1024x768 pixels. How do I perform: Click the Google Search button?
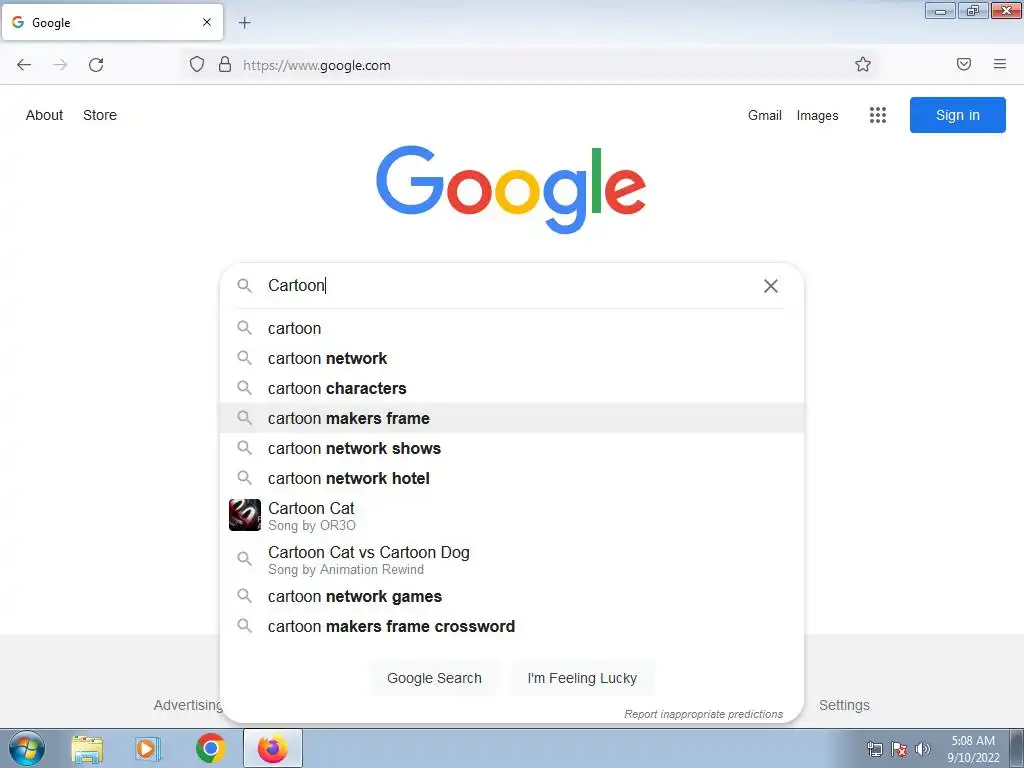pyautogui.click(x=434, y=678)
